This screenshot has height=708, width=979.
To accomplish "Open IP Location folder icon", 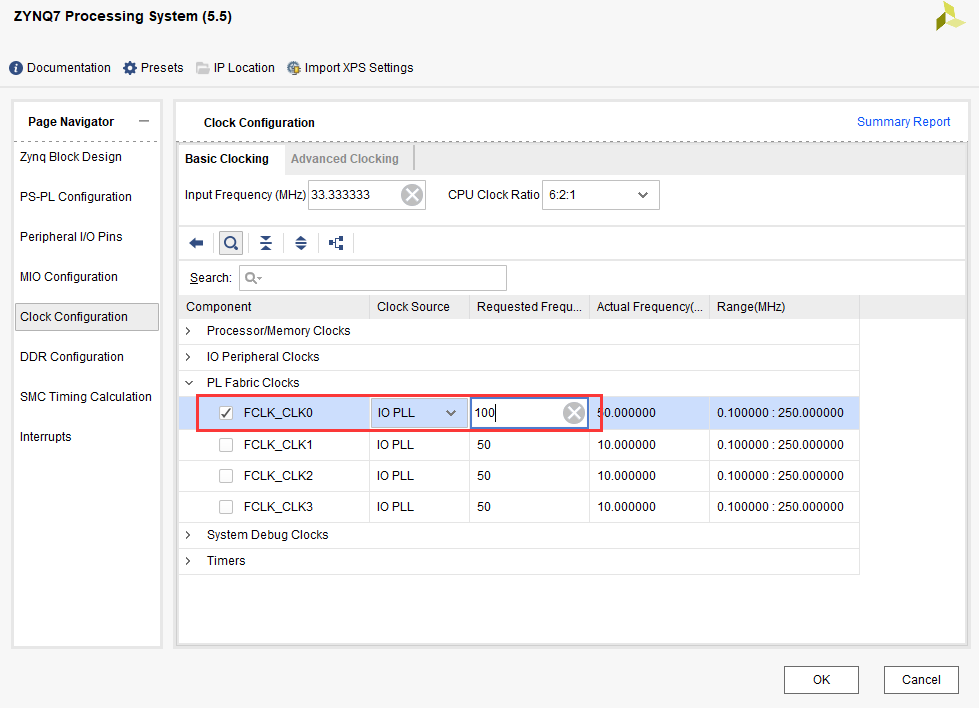I will [x=202, y=68].
